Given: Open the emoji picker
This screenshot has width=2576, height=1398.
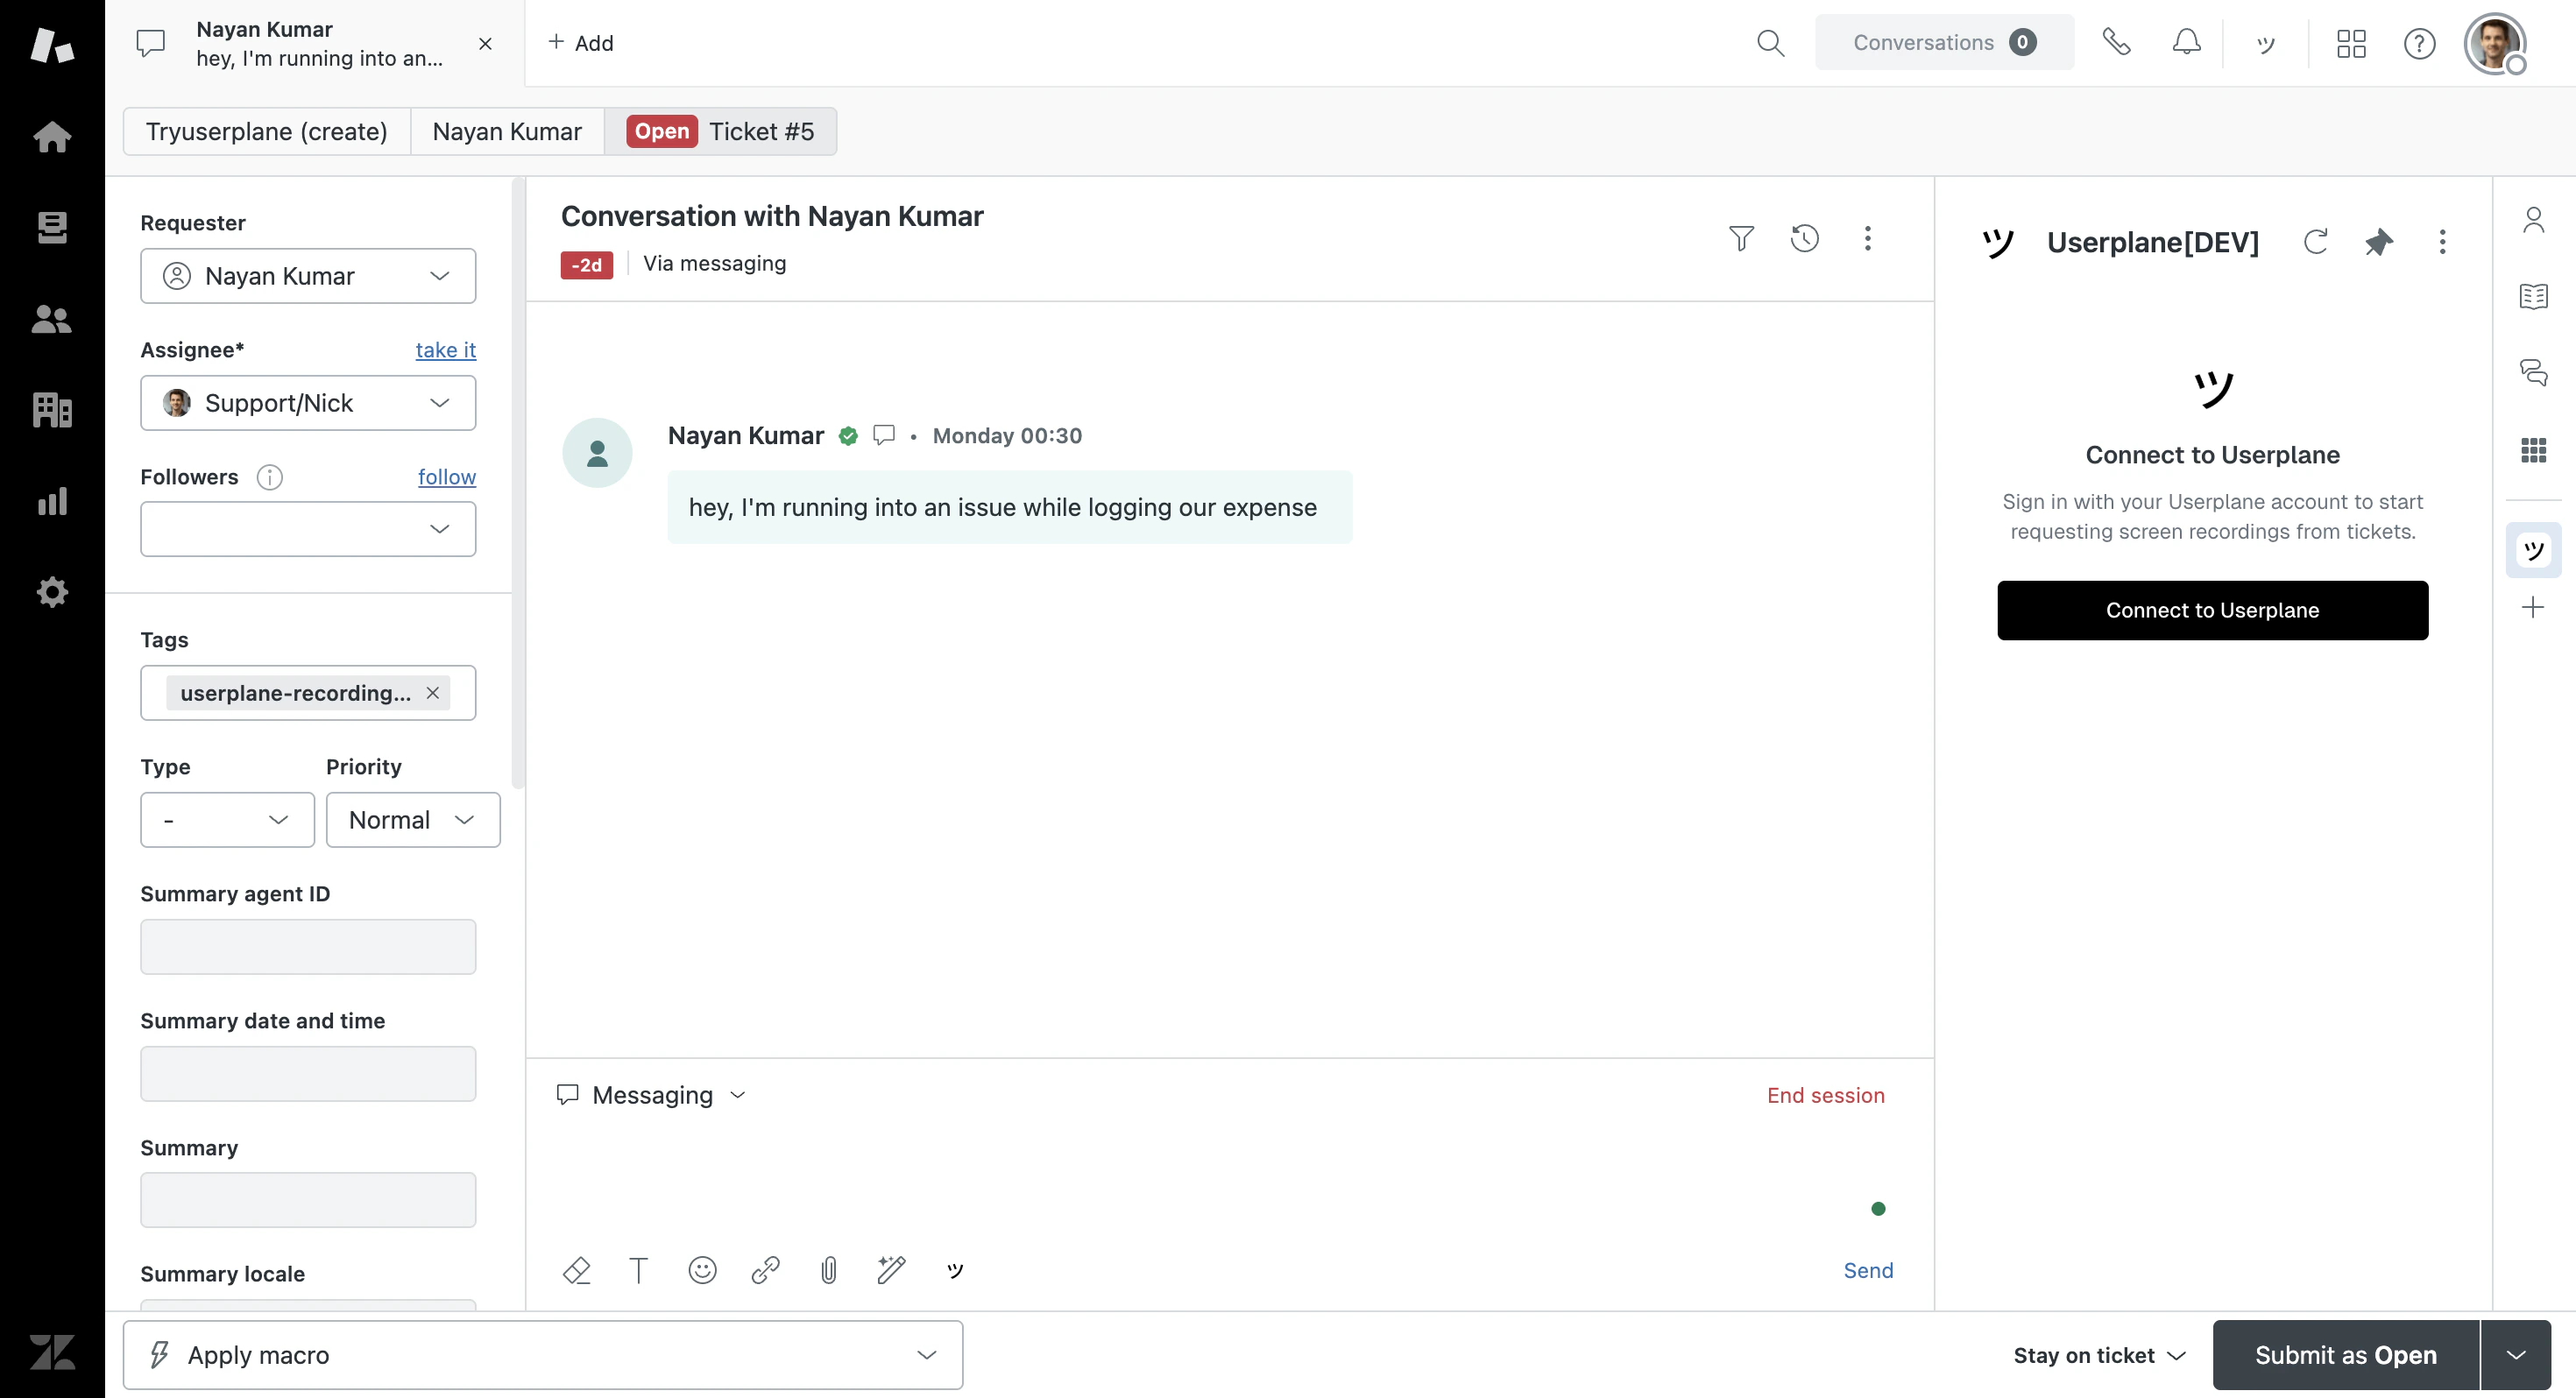Looking at the screenshot, I should 702,1270.
